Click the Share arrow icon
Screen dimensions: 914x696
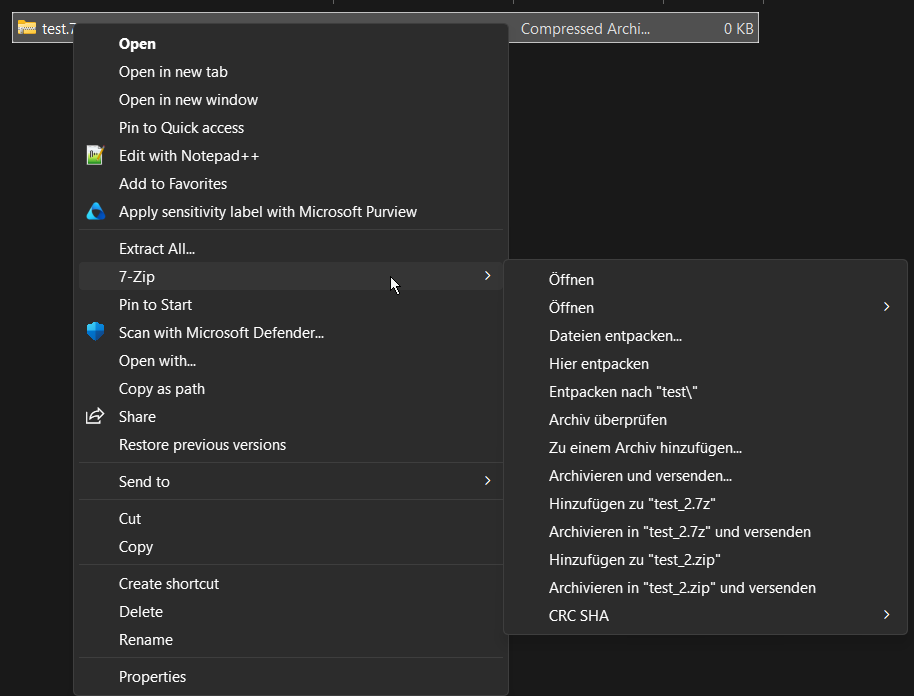point(95,417)
